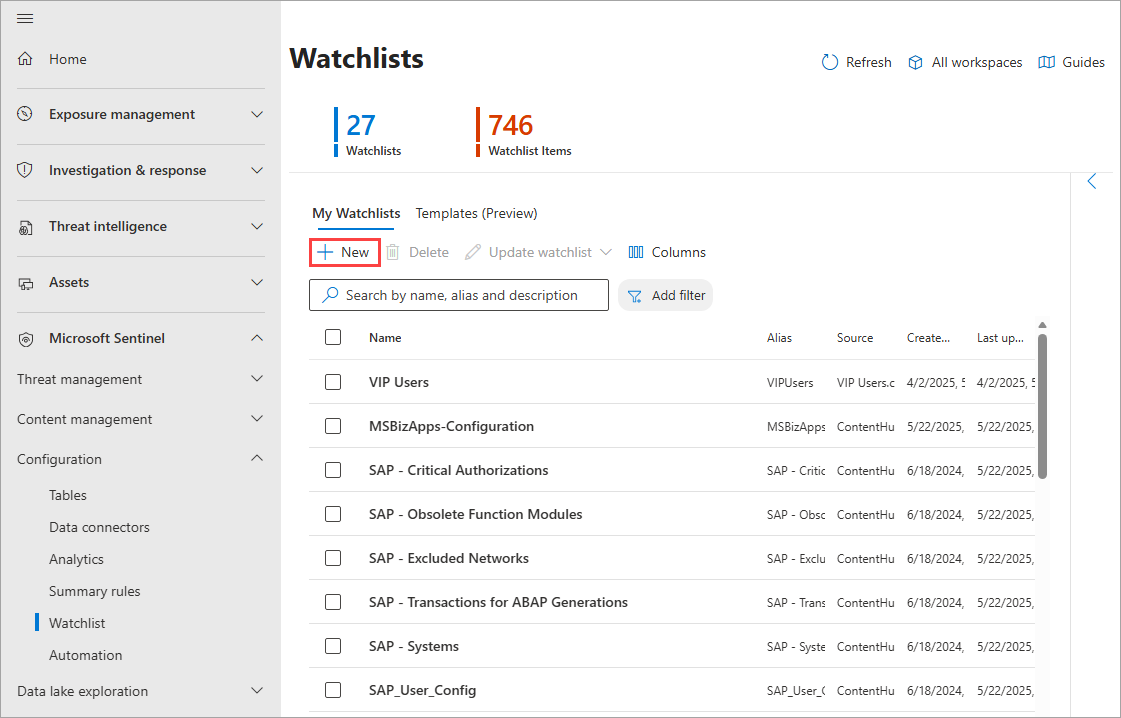Expand the Assets section chevron
Viewport: 1121px width, 718px height.
[x=257, y=282]
